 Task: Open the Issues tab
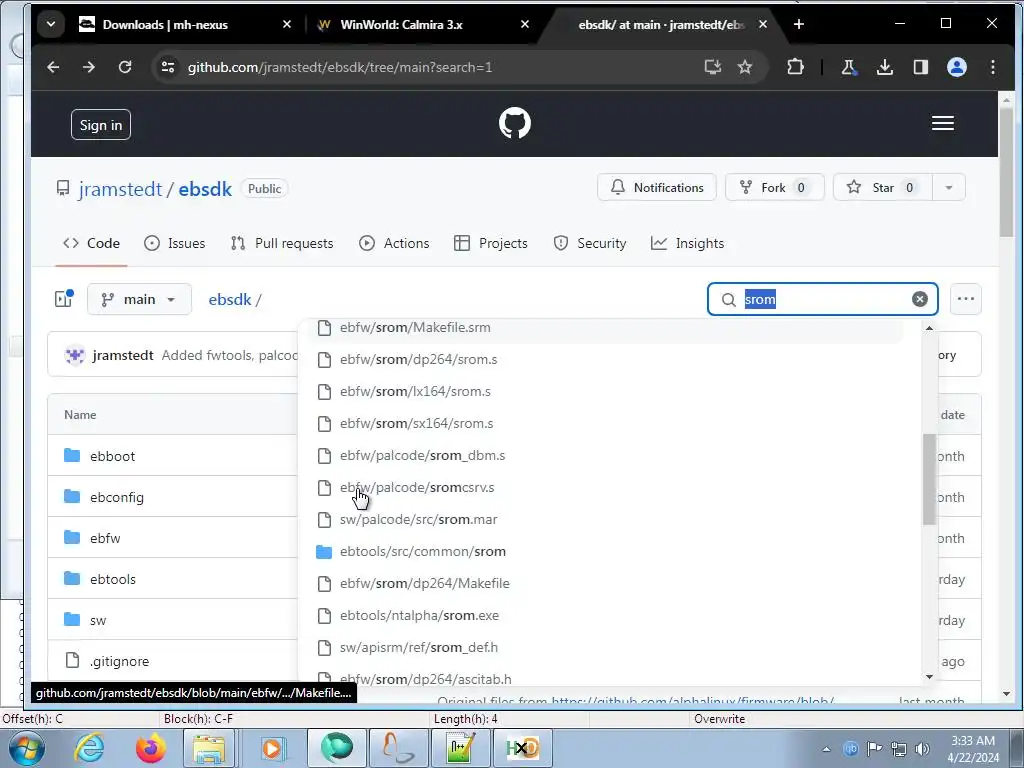click(174, 244)
